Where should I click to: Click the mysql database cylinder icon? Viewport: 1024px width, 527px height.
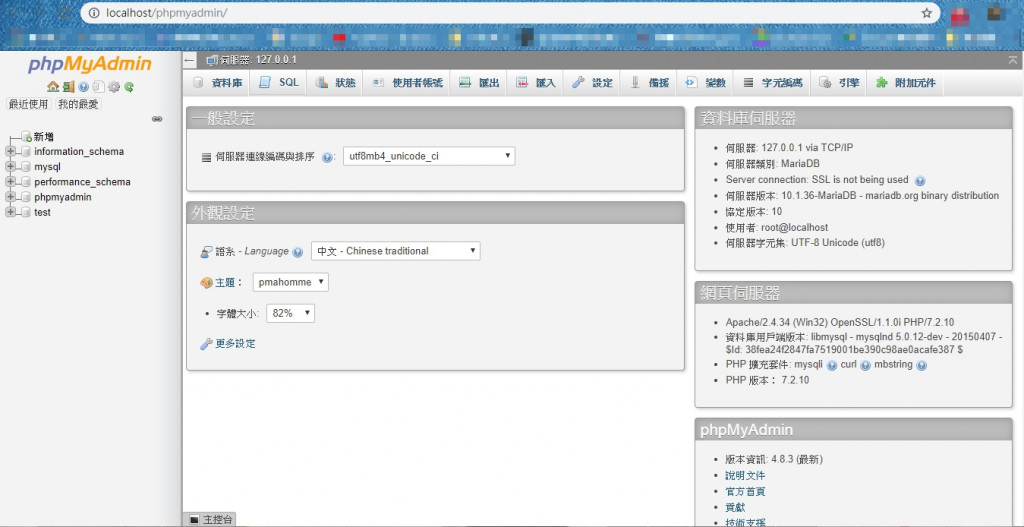click(x=25, y=167)
